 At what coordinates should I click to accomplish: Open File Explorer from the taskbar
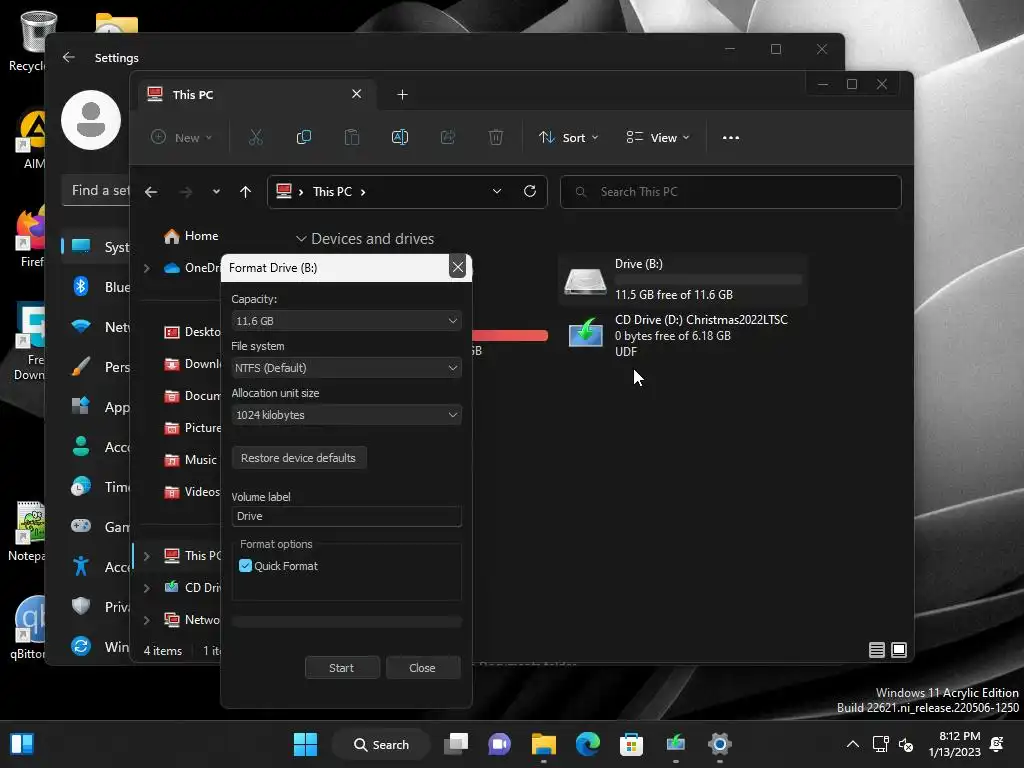[543, 744]
